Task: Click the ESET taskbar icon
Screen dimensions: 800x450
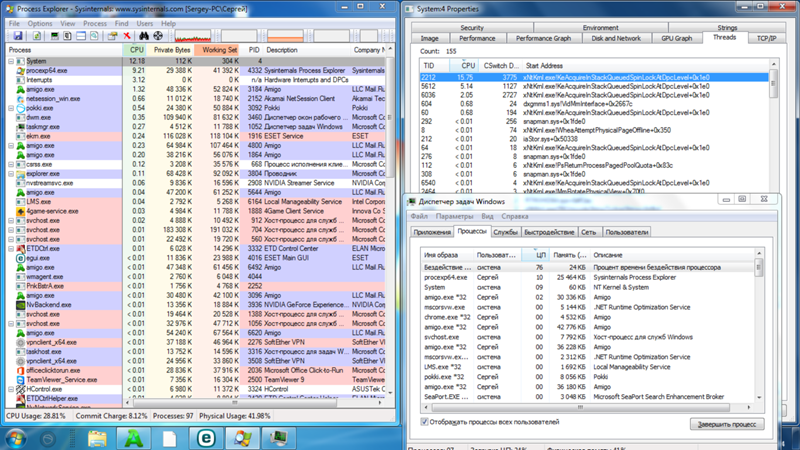Action: [206, 438]
